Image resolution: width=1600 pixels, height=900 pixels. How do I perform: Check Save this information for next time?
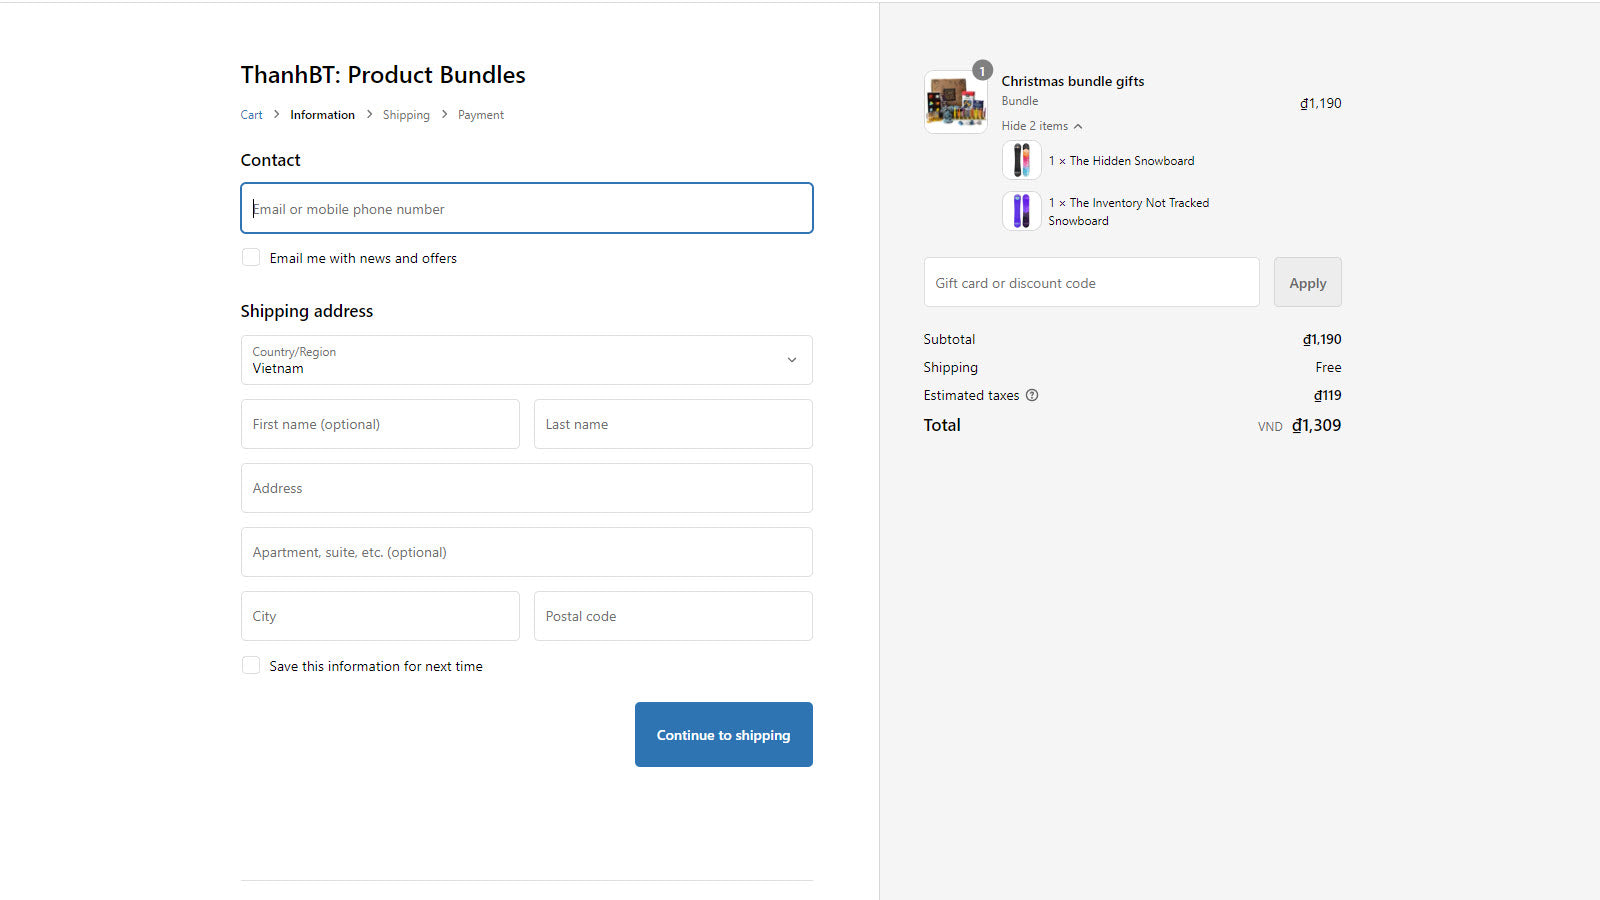(x=251, y=666)
